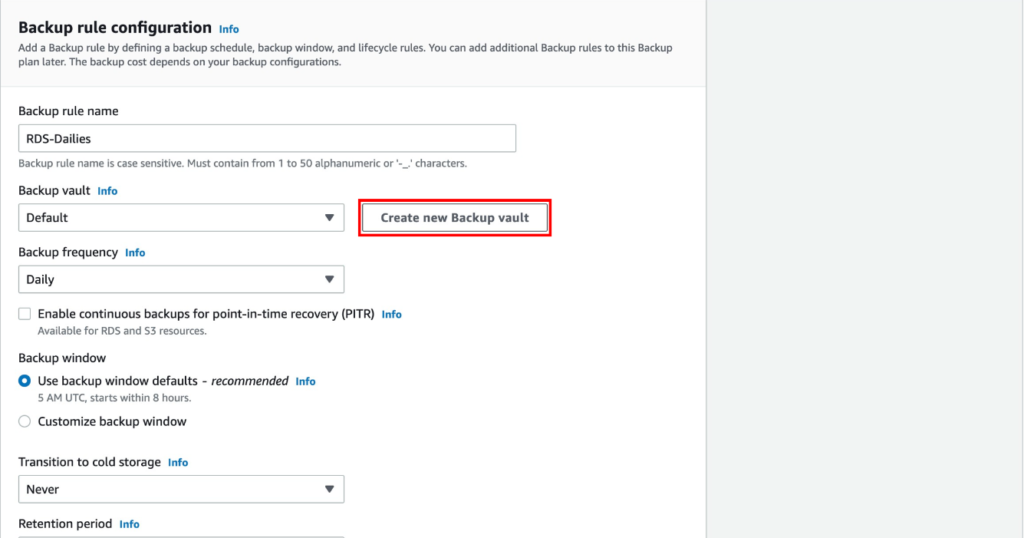Click Create new Backup vault button

[455, 217]
